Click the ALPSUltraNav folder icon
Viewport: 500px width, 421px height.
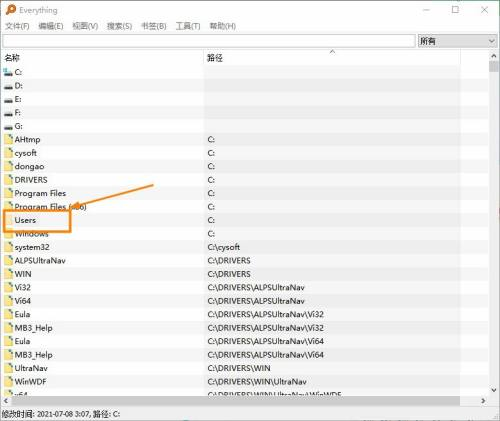(x=8, y=260)
